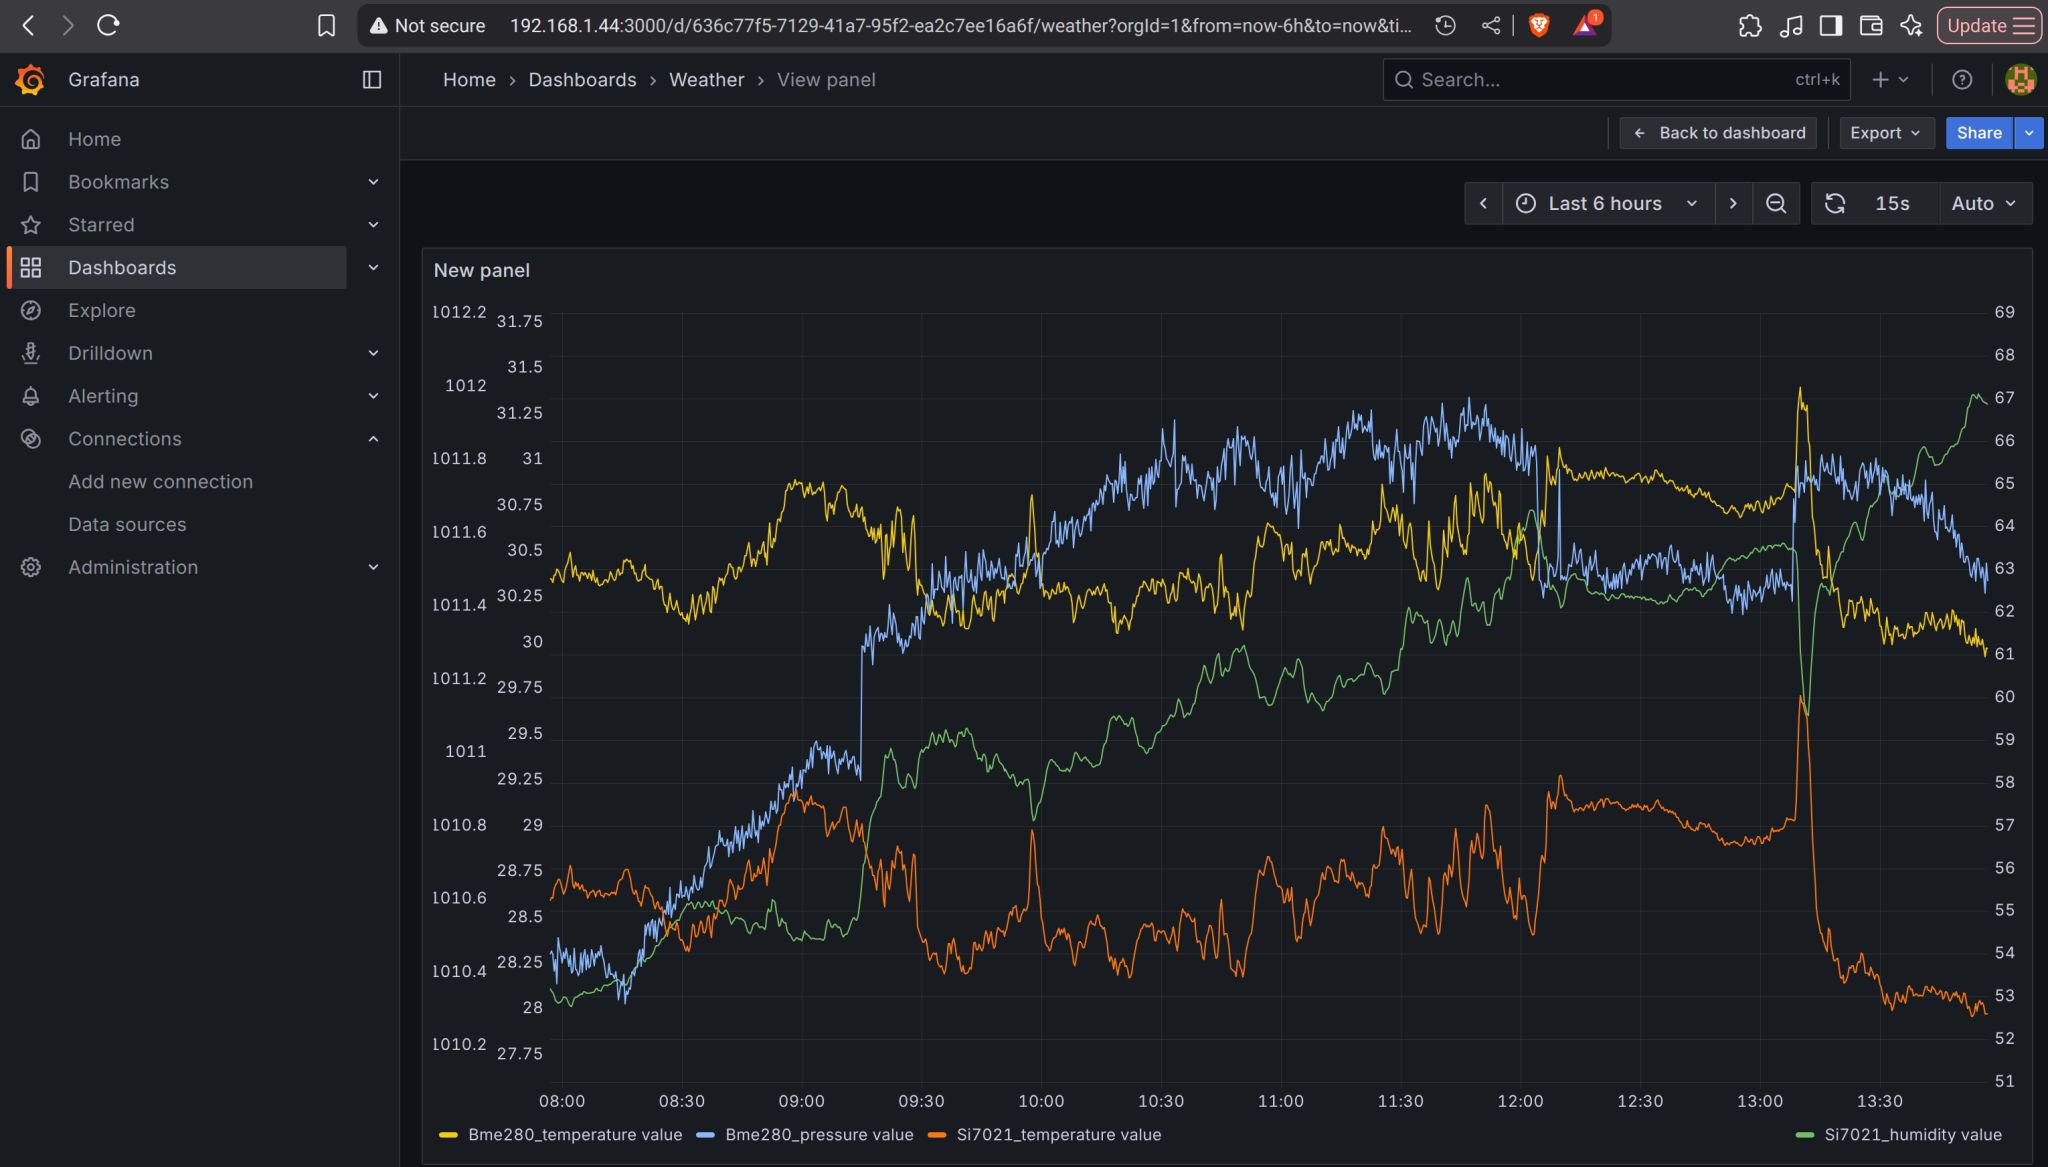Click the dock sidebar menu toggle icon
This screenshot has height=1167, width=2048.
[x=372, y=79]
